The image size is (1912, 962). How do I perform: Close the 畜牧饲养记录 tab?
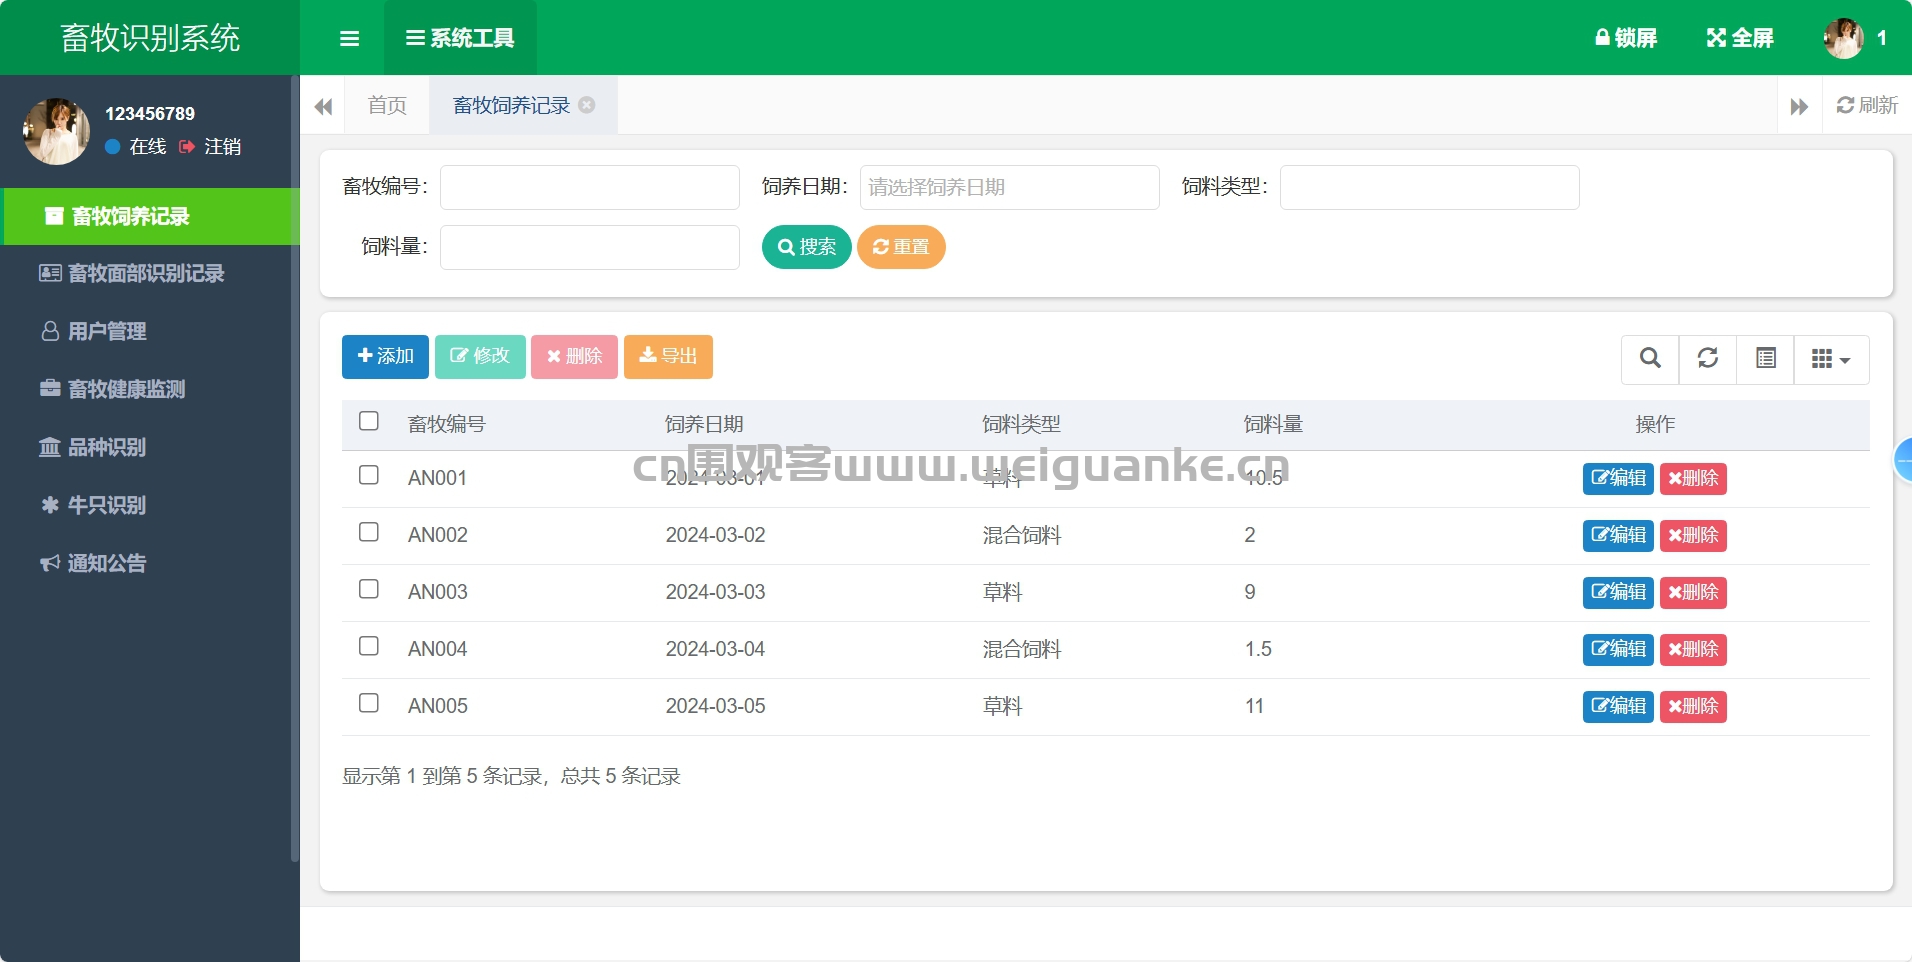coord(587,105)
